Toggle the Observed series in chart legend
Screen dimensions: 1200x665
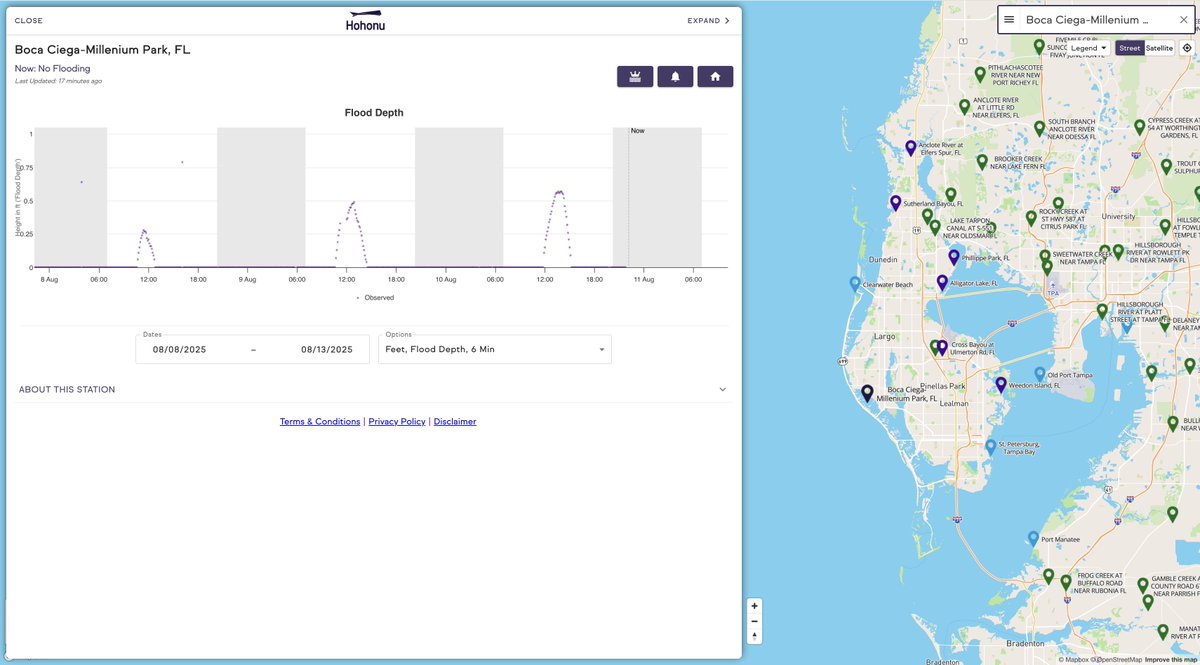375,297
